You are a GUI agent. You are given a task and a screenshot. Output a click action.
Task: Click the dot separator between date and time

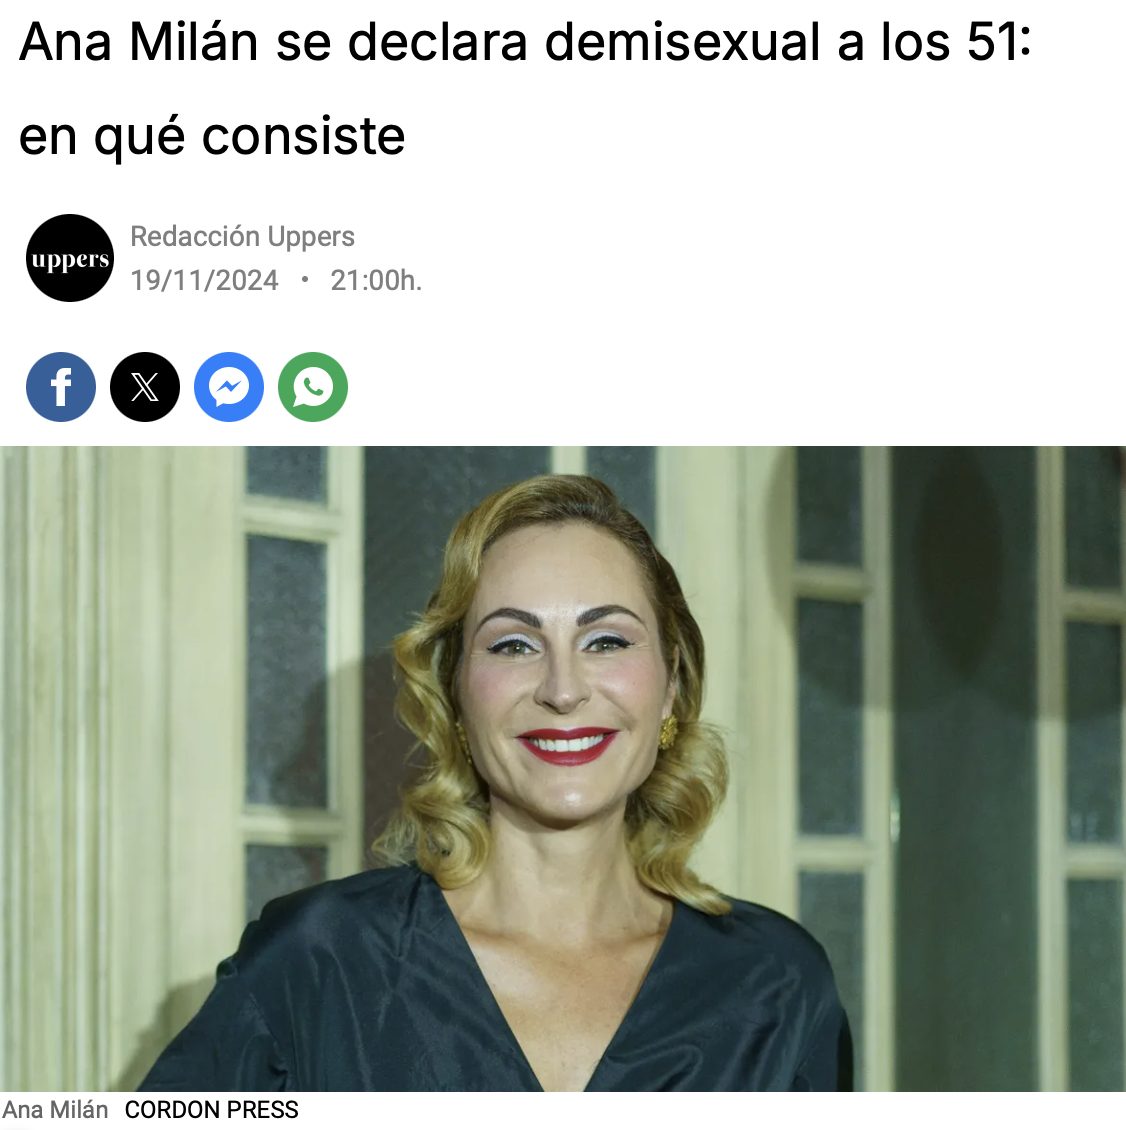(x=305, y=280)
